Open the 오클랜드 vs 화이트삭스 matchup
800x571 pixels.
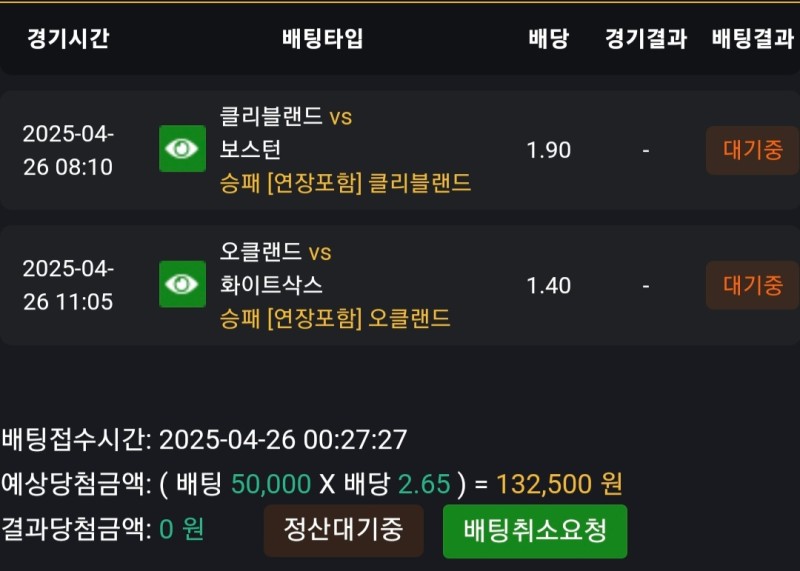(x=275, y=268)
